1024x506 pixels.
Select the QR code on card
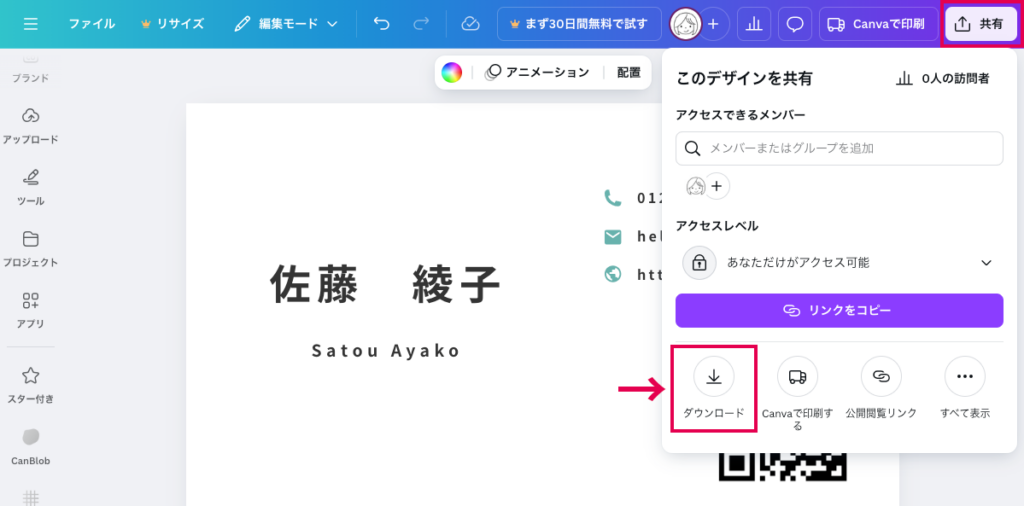point(782,467)
